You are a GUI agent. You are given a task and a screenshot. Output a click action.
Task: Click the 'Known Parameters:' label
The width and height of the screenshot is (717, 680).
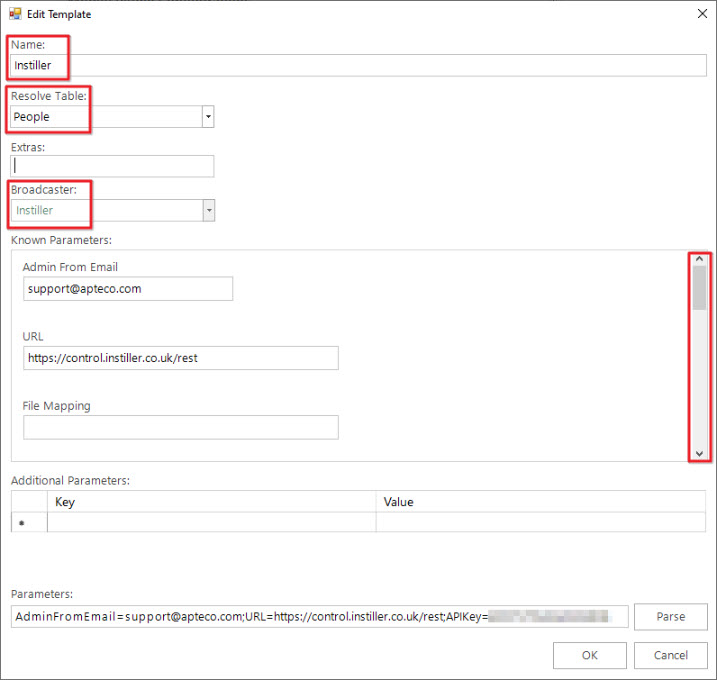pos(61,240)
